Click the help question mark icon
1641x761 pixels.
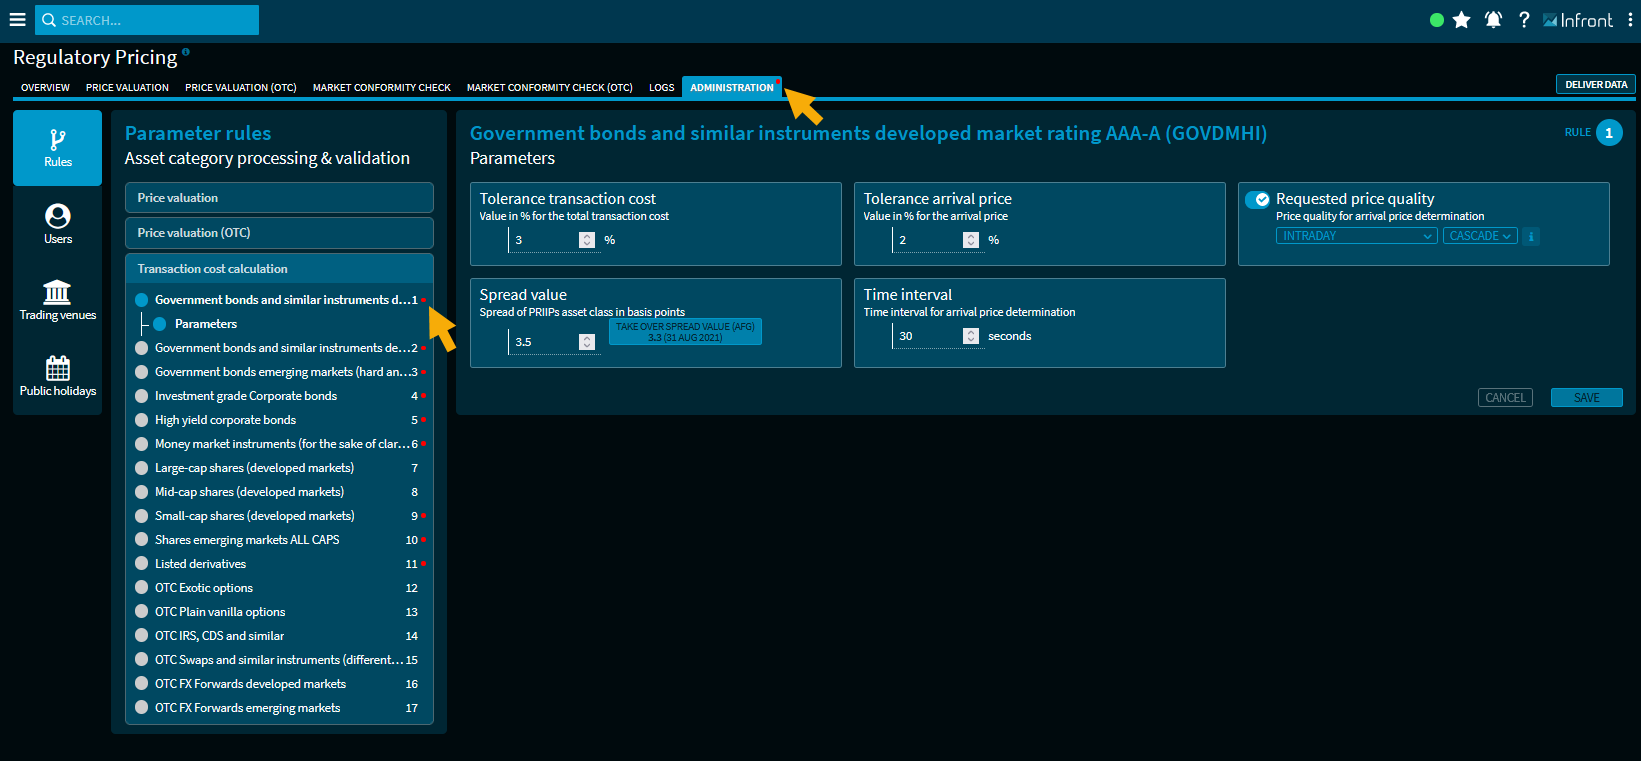pyautogui.click(x=1524, y=20)
